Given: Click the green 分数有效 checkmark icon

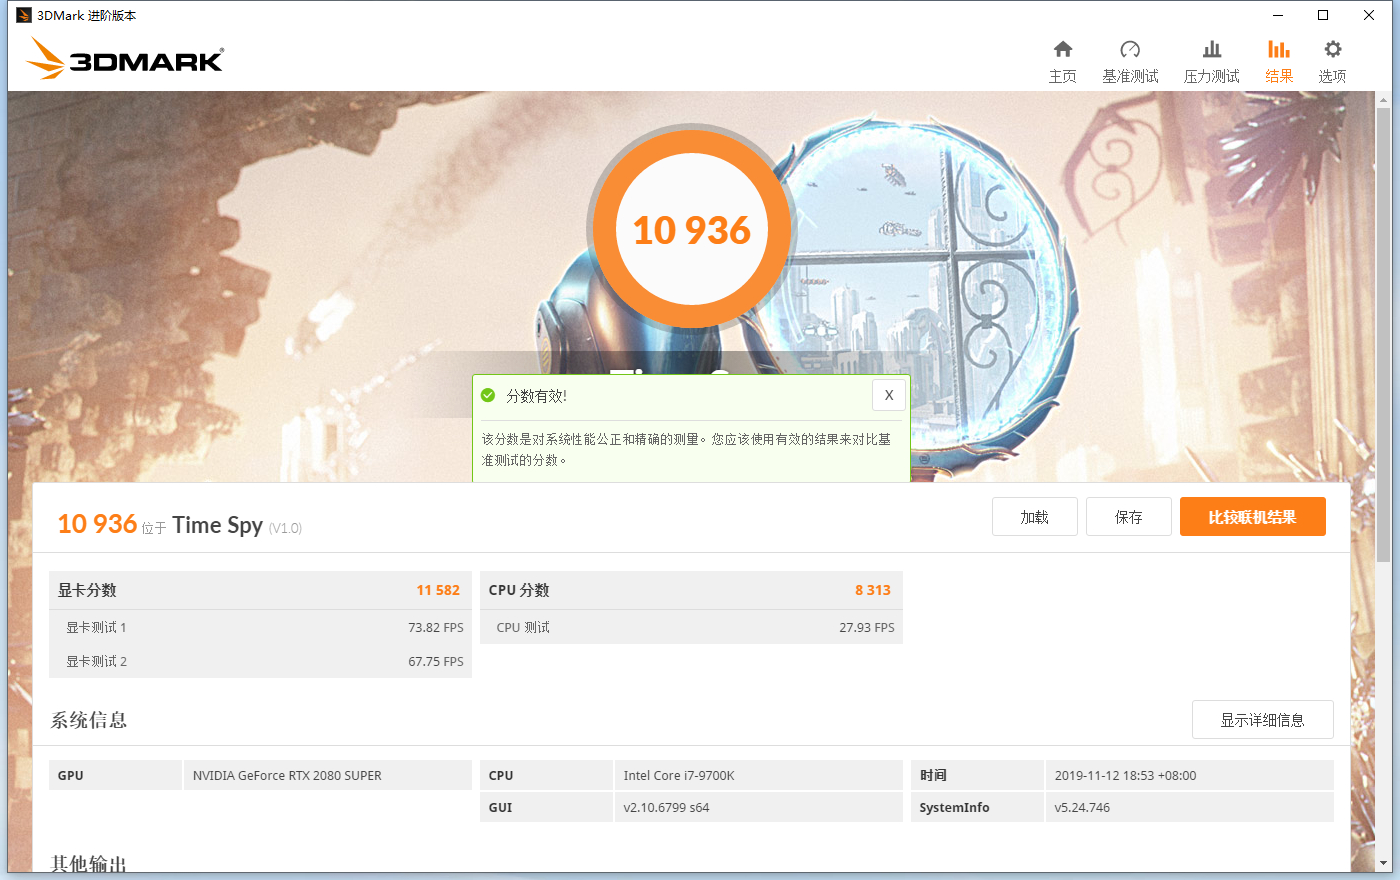Looking at the screenshot, I should [488, 395].
